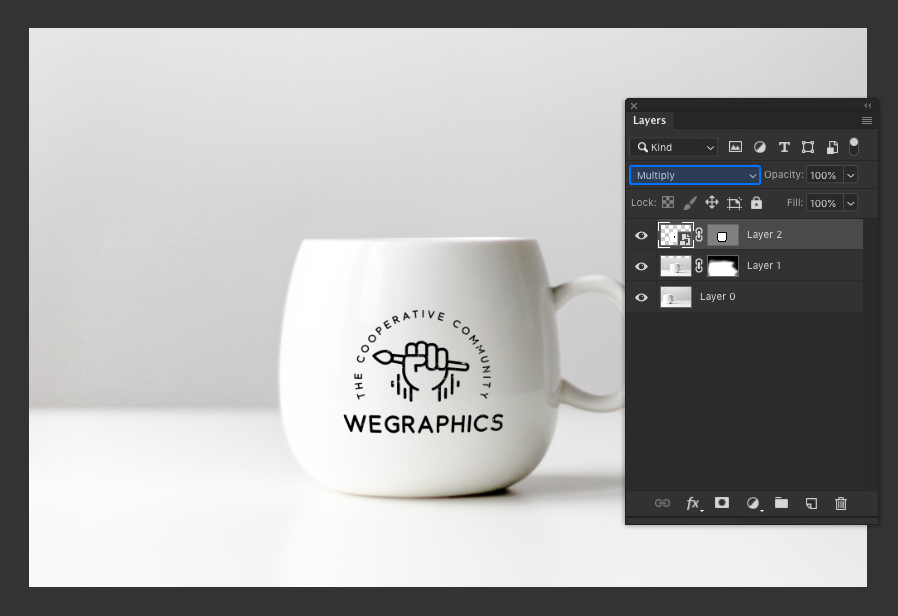The image size is (898, 616).
Task: Toggle Layer 1 mask link chain
Action: [699, 266]
